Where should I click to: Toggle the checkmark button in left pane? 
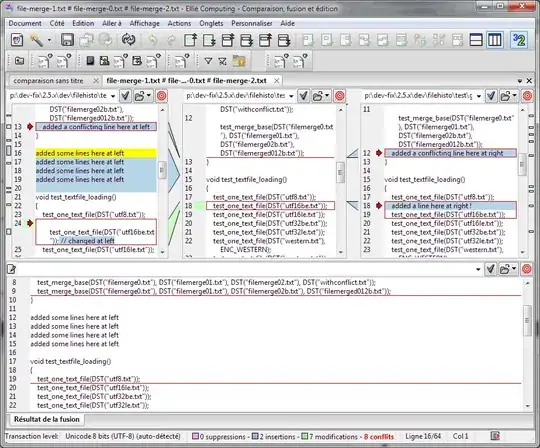click(125, 95)
